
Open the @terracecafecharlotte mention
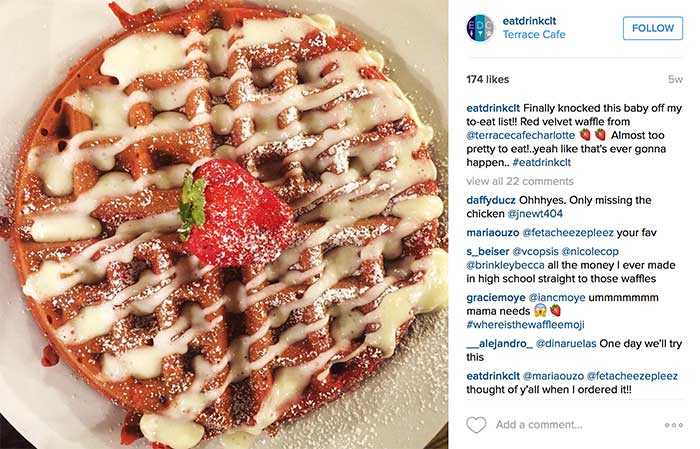click(521, 135)
